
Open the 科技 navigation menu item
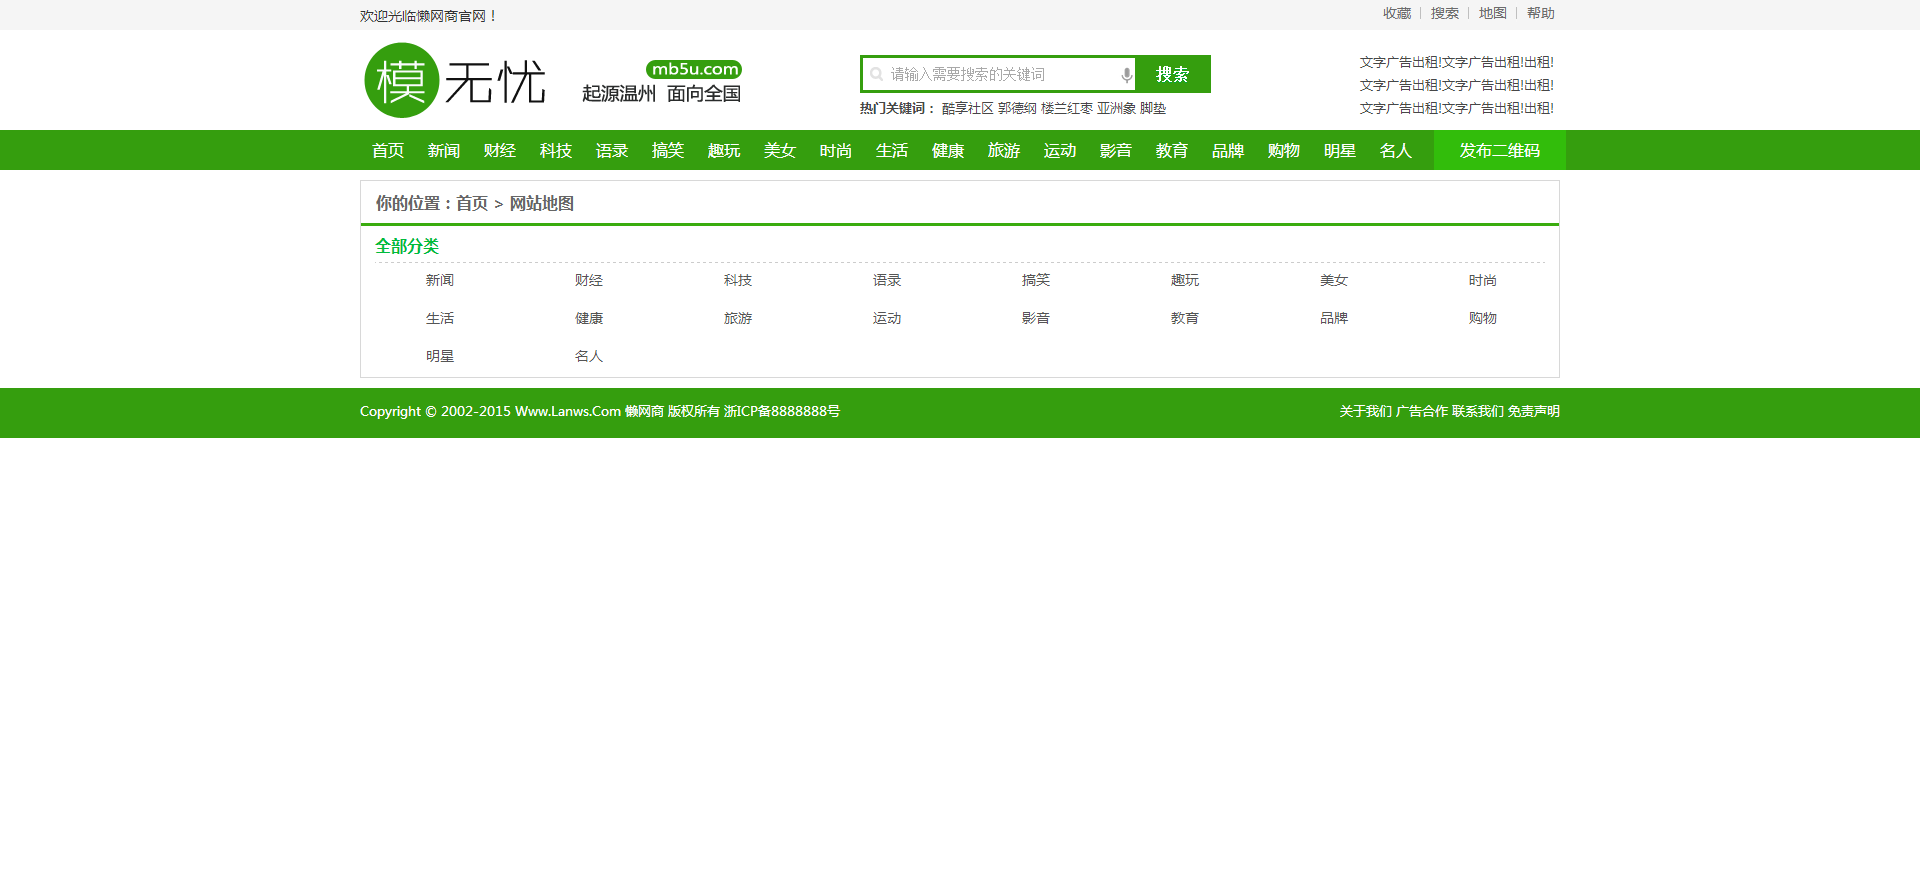pyautogui.click(x=556, y=151)
